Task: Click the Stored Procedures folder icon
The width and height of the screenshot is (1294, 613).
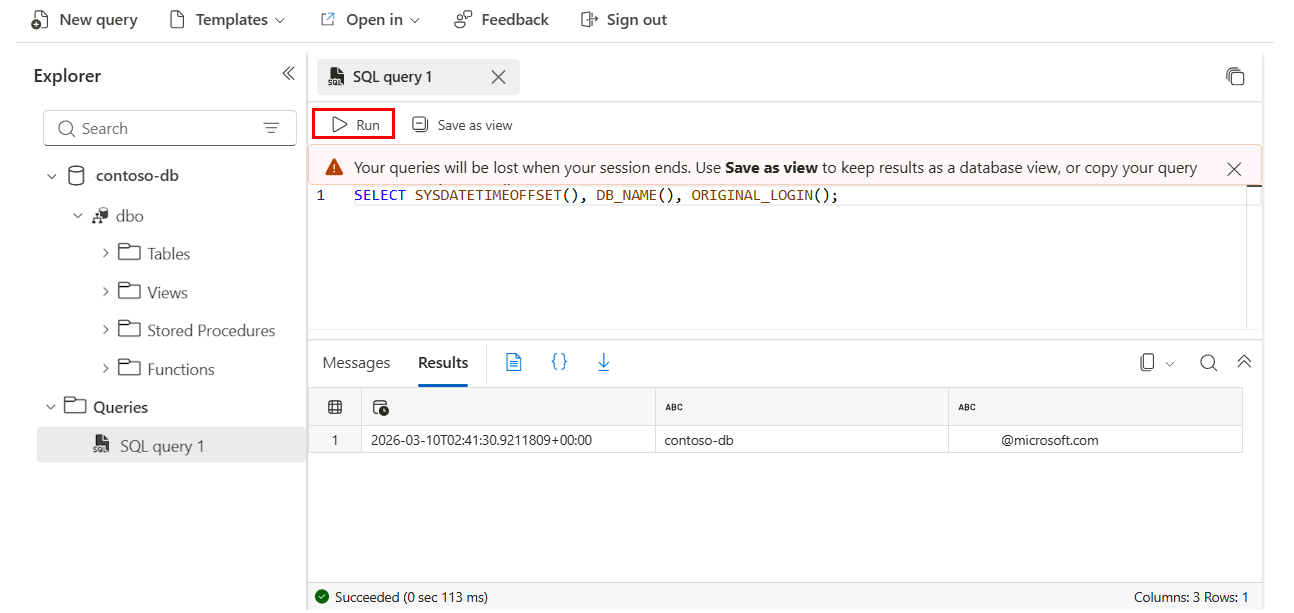Action: [129, 328]
